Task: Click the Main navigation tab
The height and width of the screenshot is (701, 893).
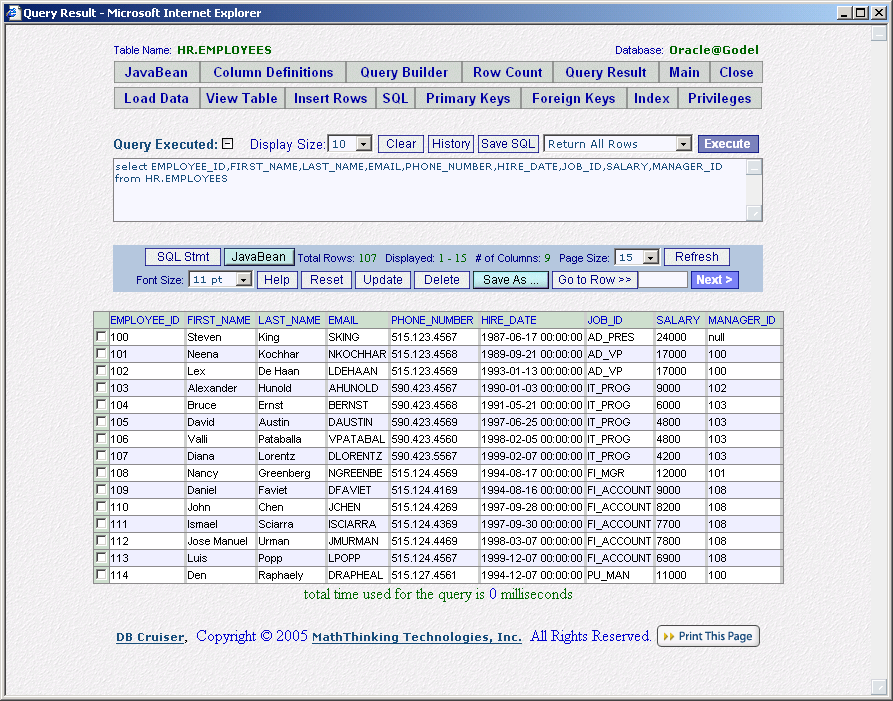Action: [x=685, y=72]
